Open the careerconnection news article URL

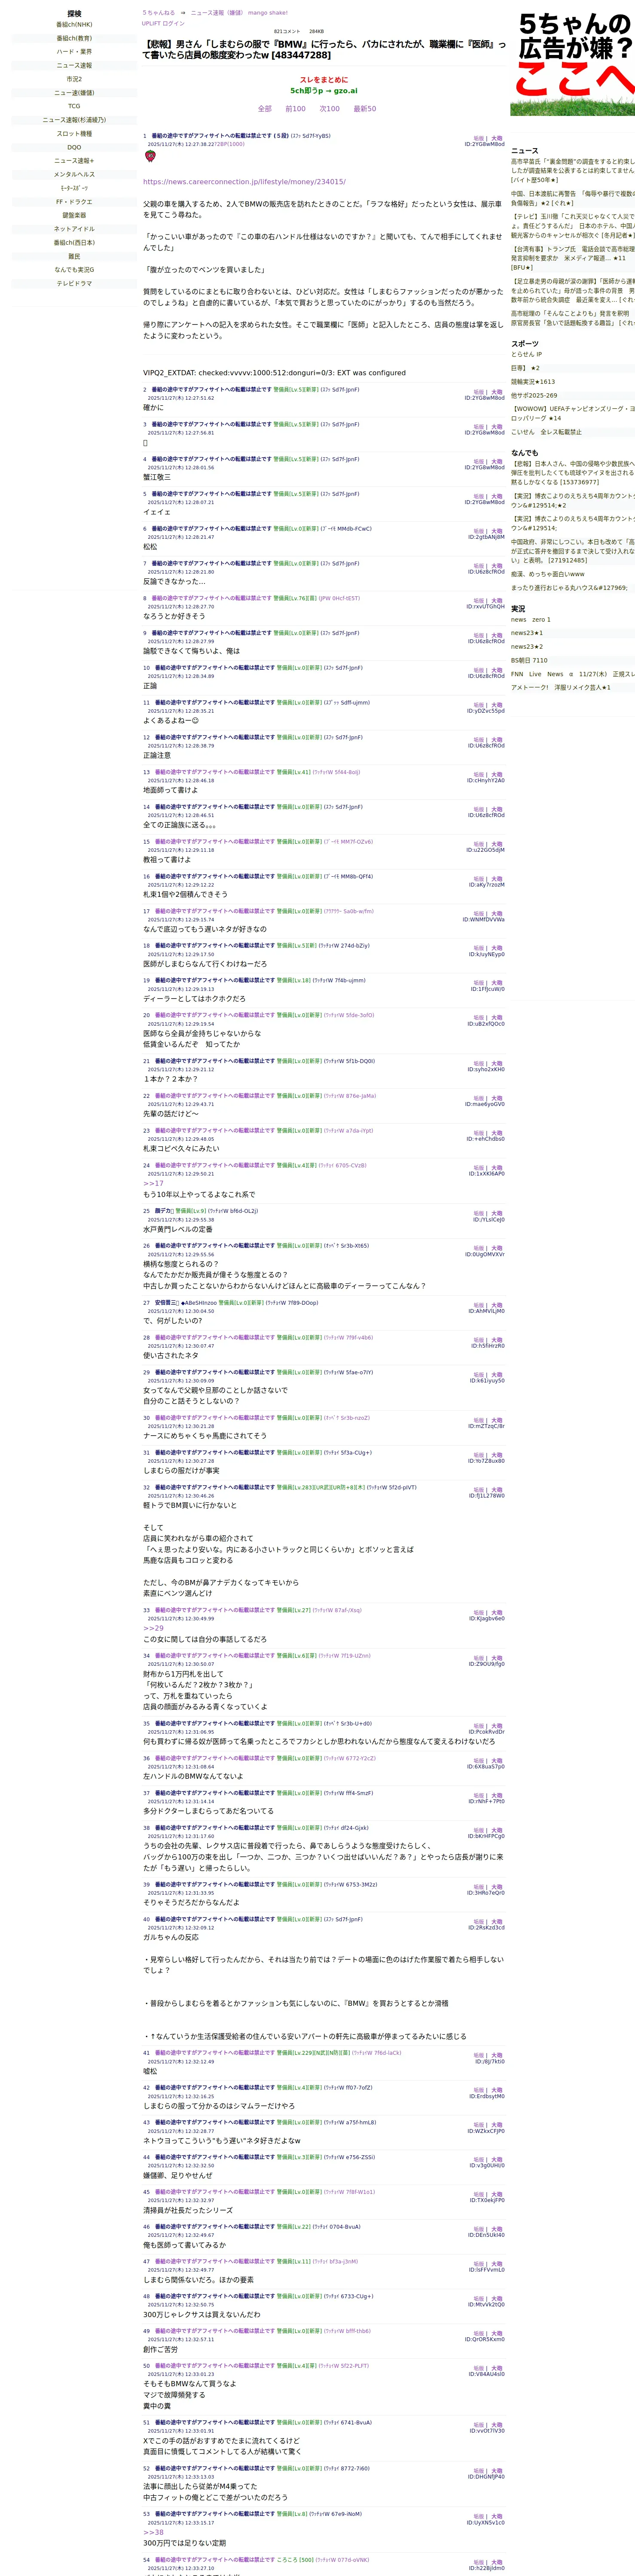[x=244, y=182]
